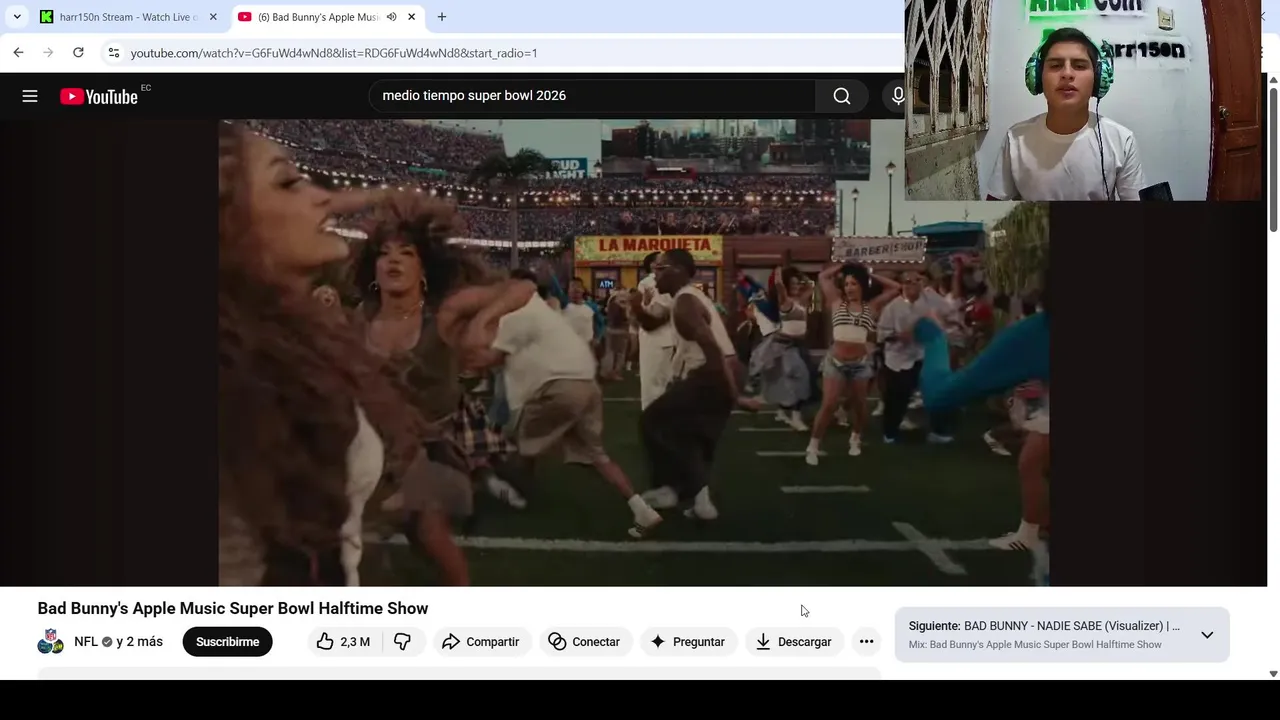View site information icon in address bar
The image size is (1280, 720).
click(x=114, y=53)
